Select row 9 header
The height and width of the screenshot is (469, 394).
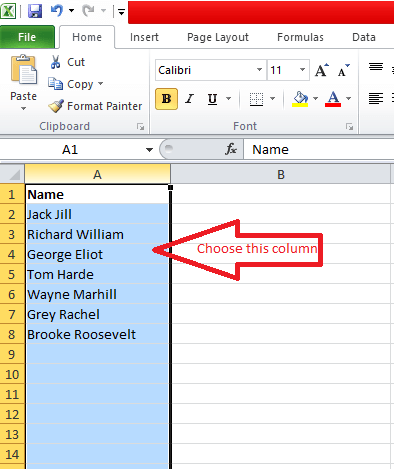[x=12, y=354]
